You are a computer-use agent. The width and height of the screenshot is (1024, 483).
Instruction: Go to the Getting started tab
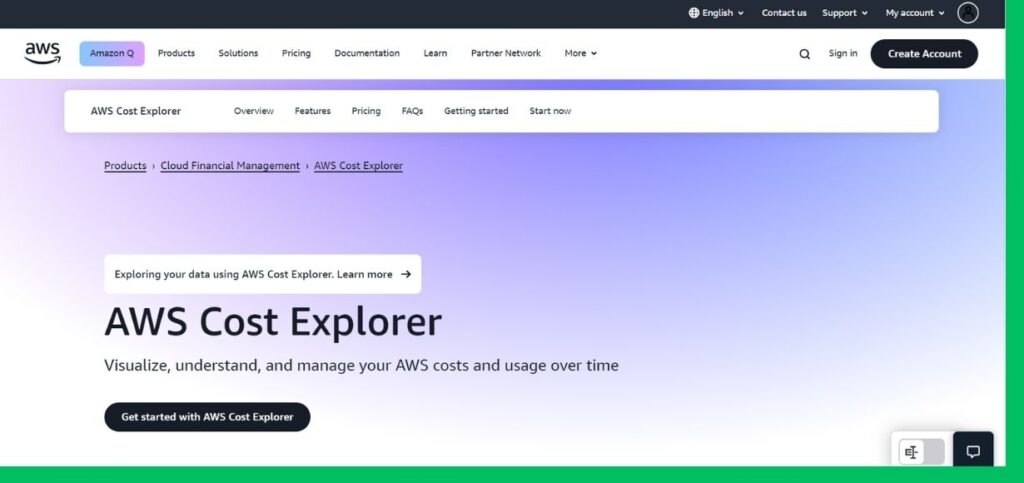[476, 111]
